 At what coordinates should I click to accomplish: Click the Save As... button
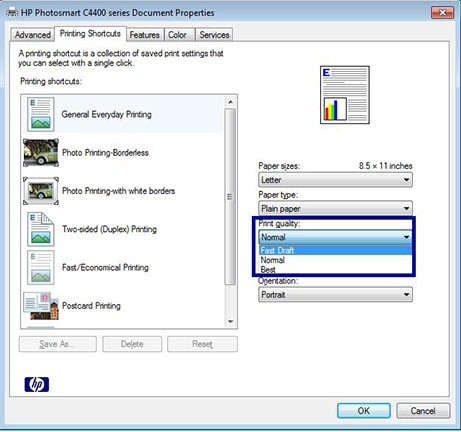tap(57, 344)
